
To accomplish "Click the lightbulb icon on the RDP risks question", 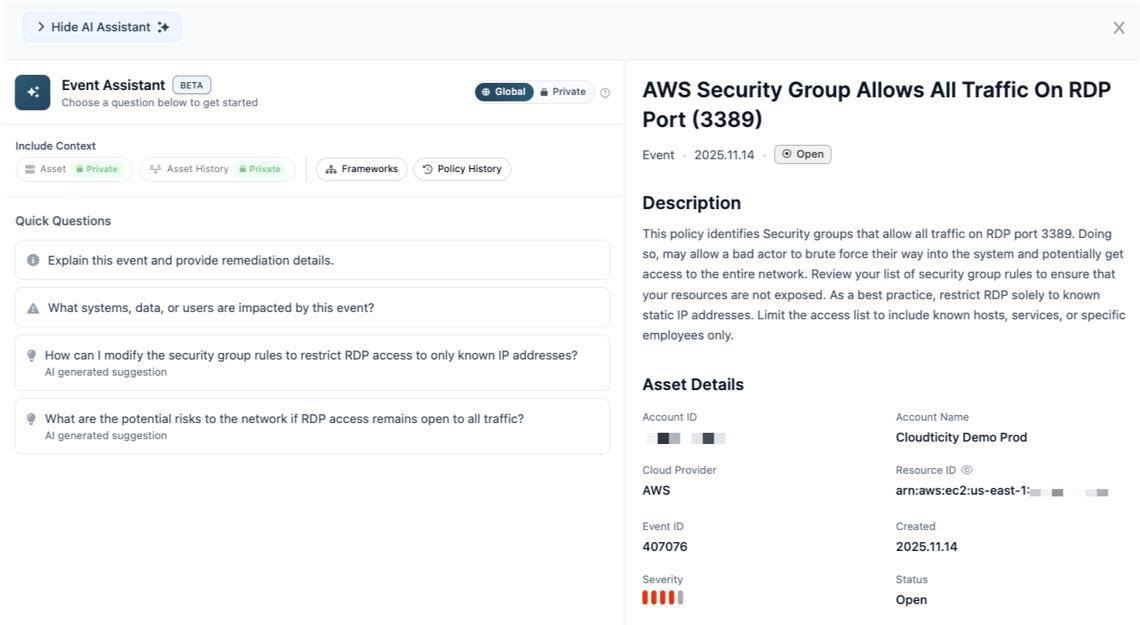I will [31, 418].
